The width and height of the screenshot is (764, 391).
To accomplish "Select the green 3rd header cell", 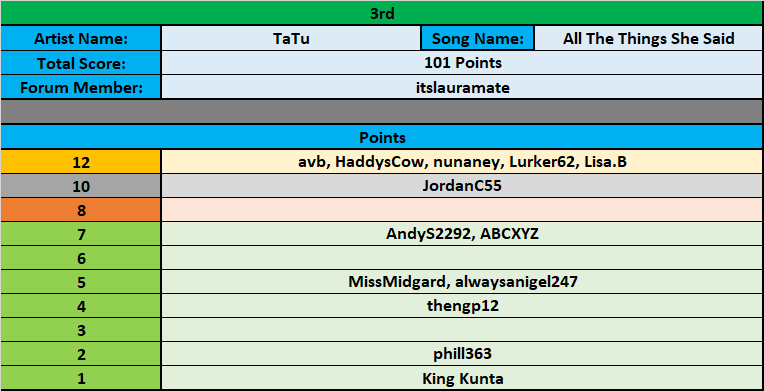I will pos(382,14).
